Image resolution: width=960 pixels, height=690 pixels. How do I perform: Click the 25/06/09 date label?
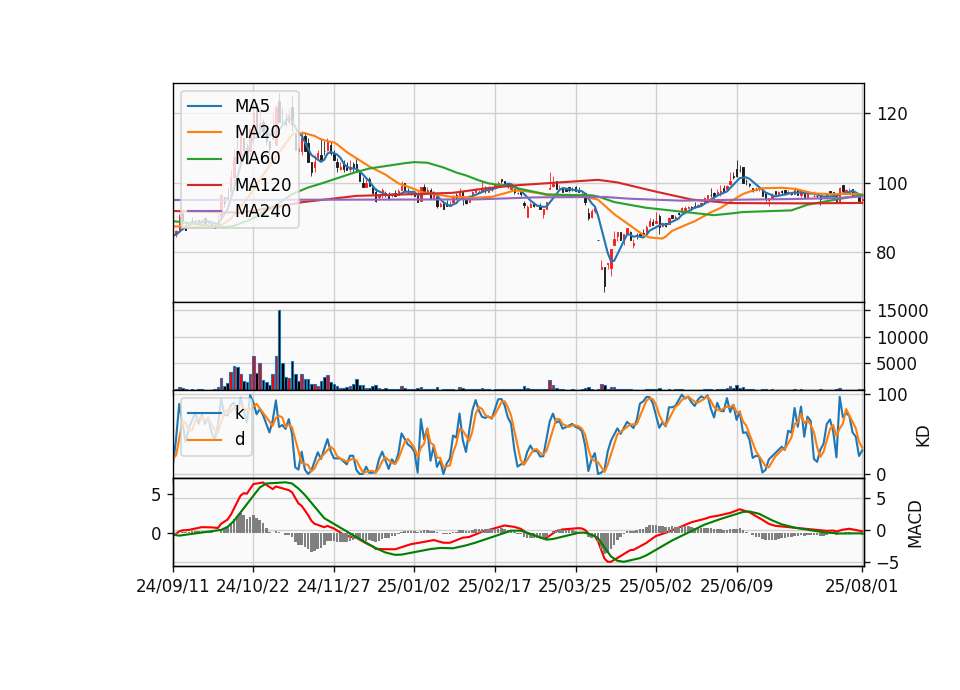736,586
